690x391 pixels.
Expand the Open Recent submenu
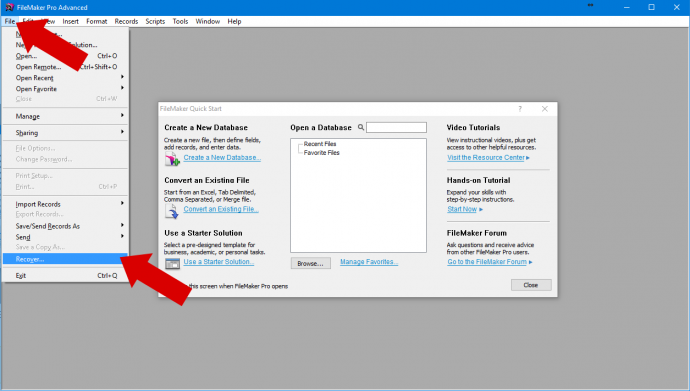66,78
